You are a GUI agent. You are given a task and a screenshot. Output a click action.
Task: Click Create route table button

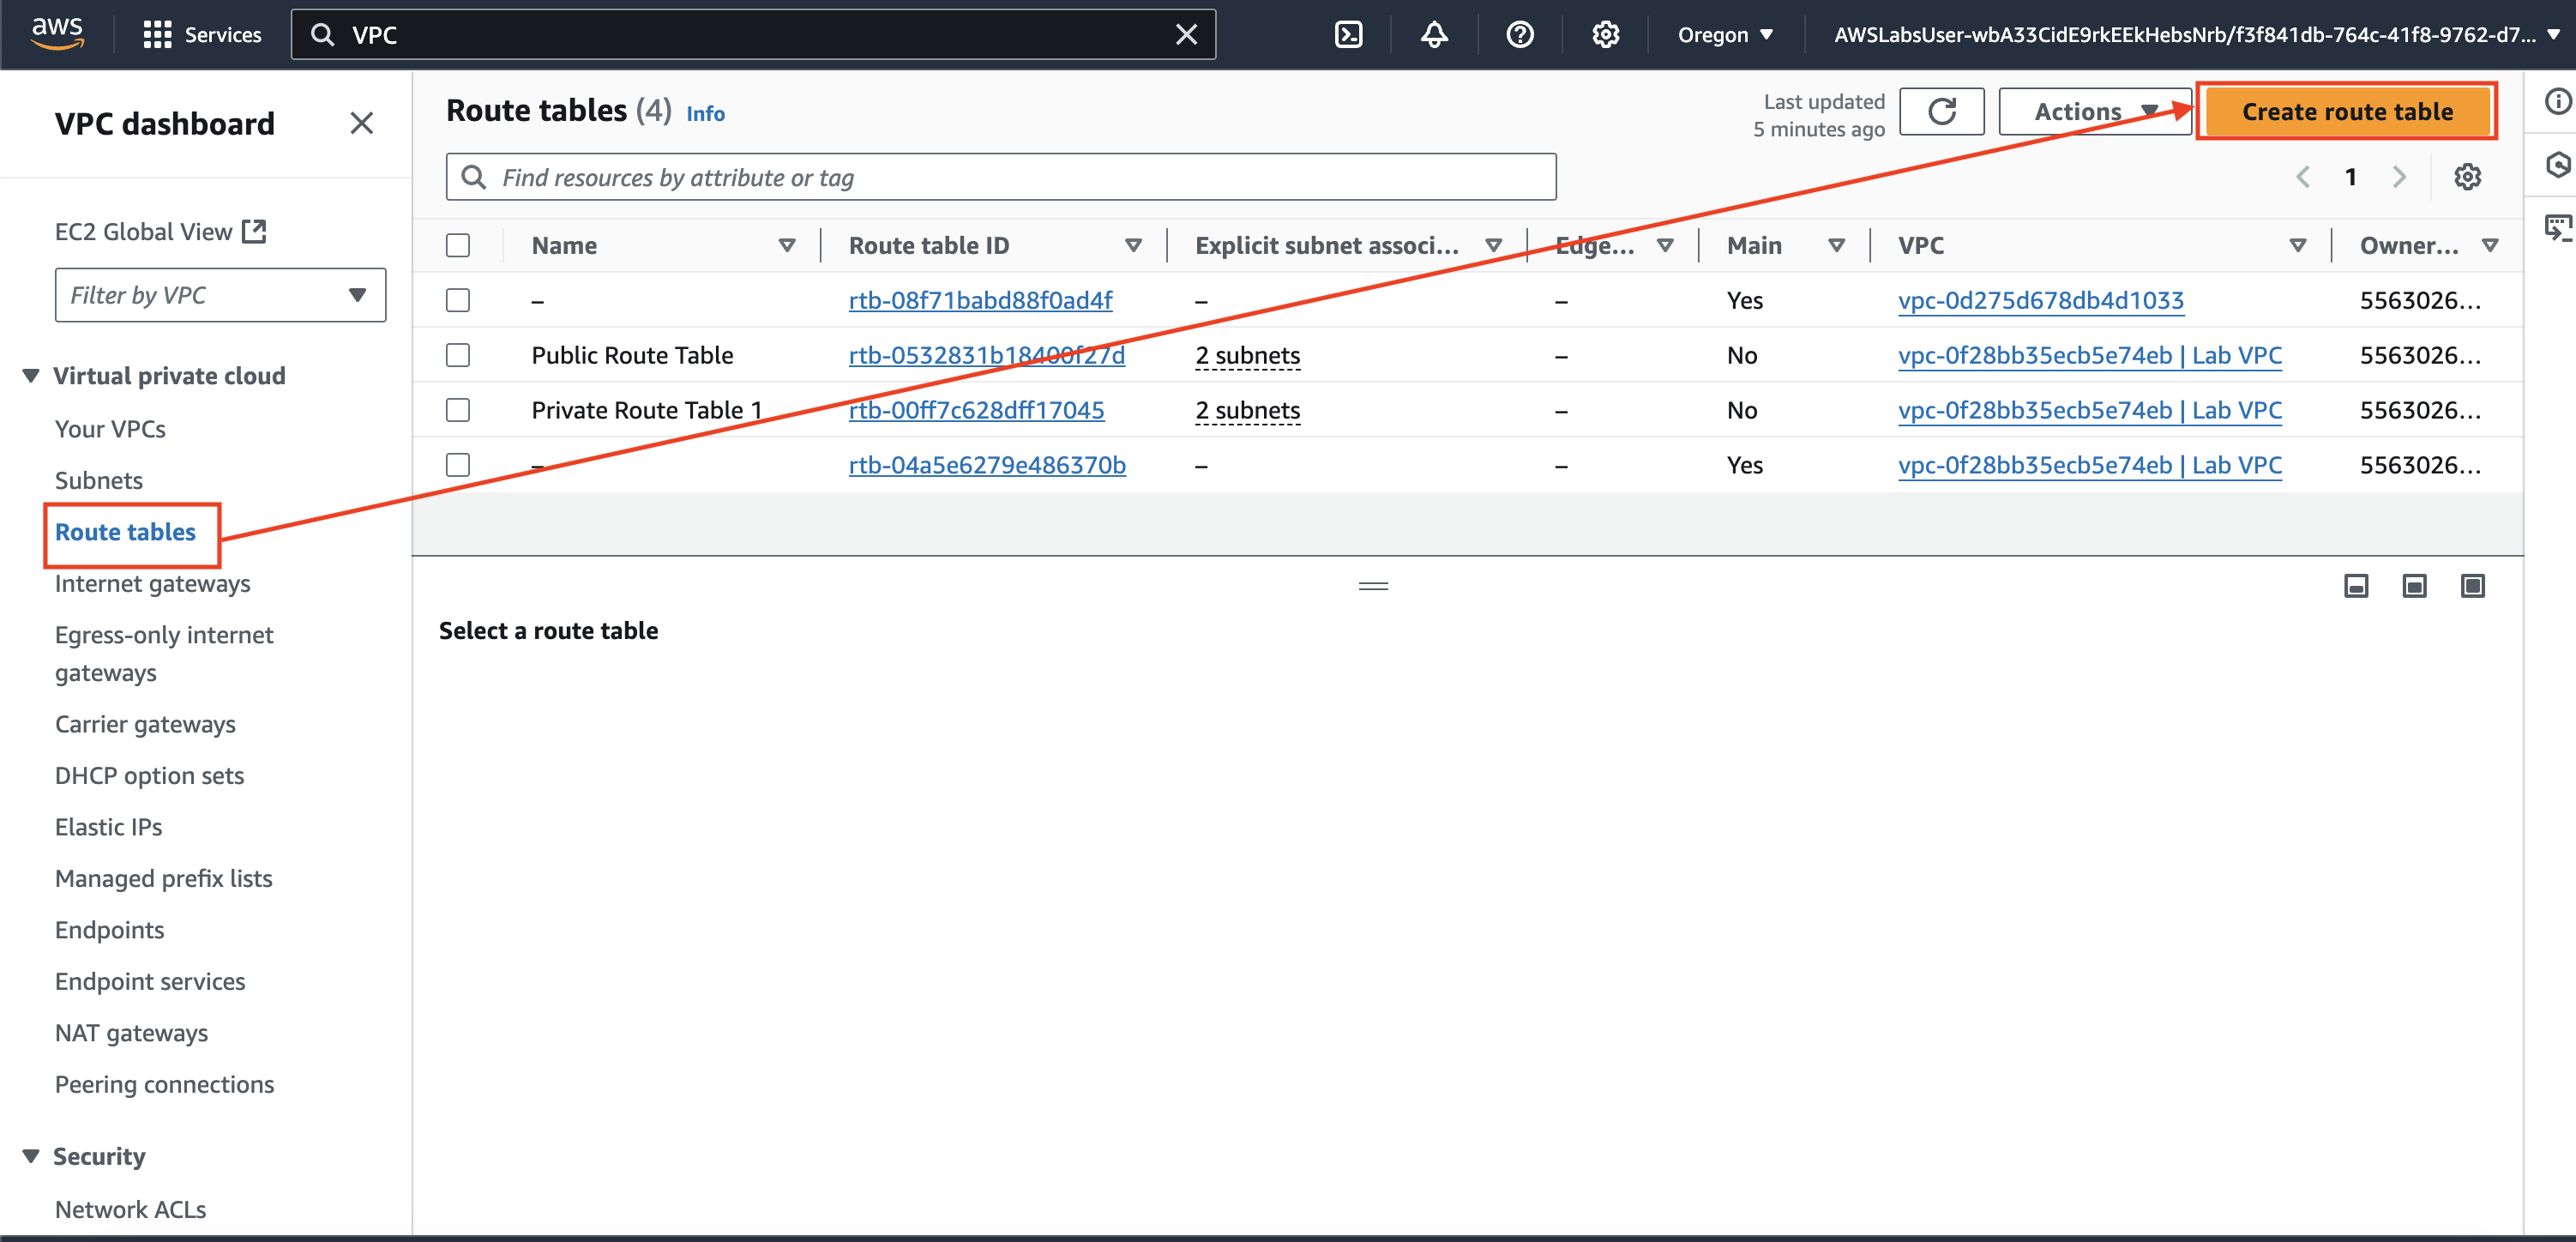[x=2347, y=111]
